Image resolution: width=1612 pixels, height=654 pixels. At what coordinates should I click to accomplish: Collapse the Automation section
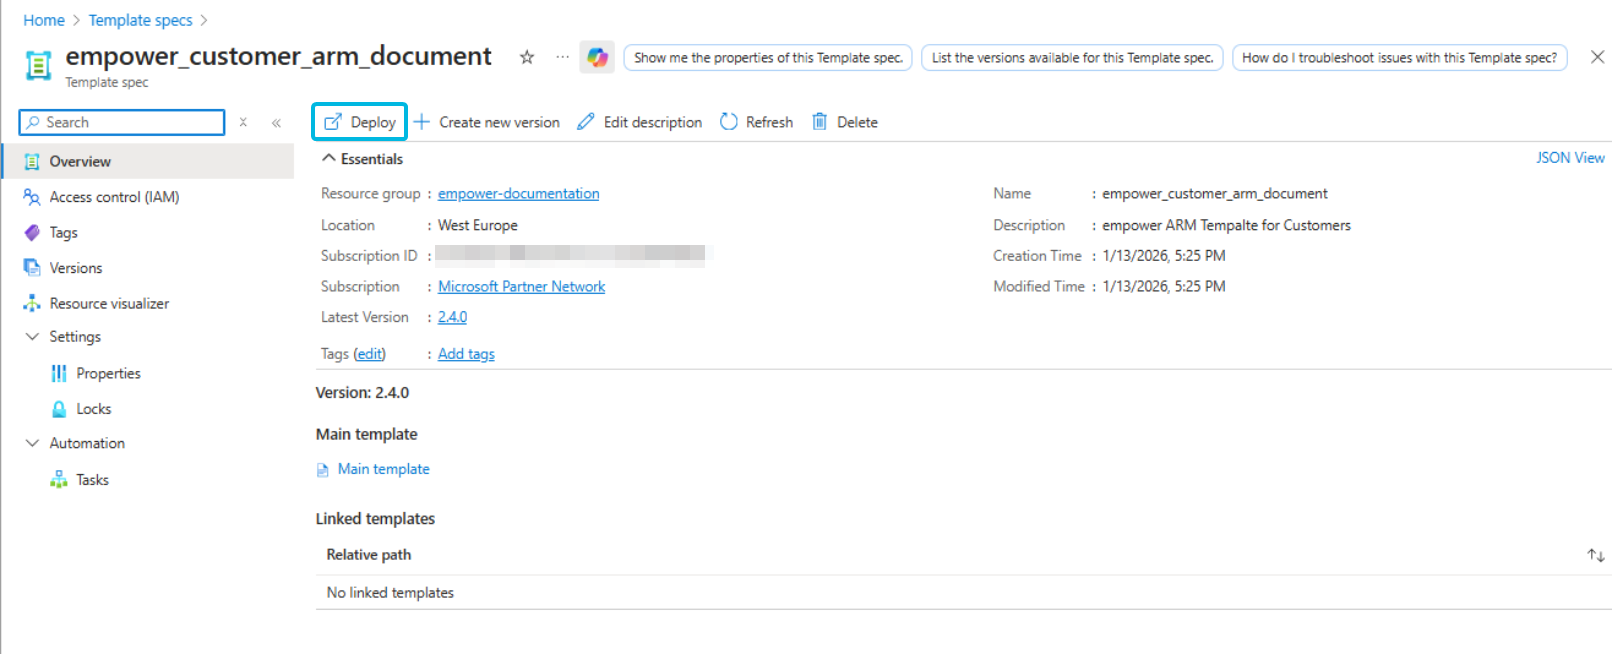32,443
